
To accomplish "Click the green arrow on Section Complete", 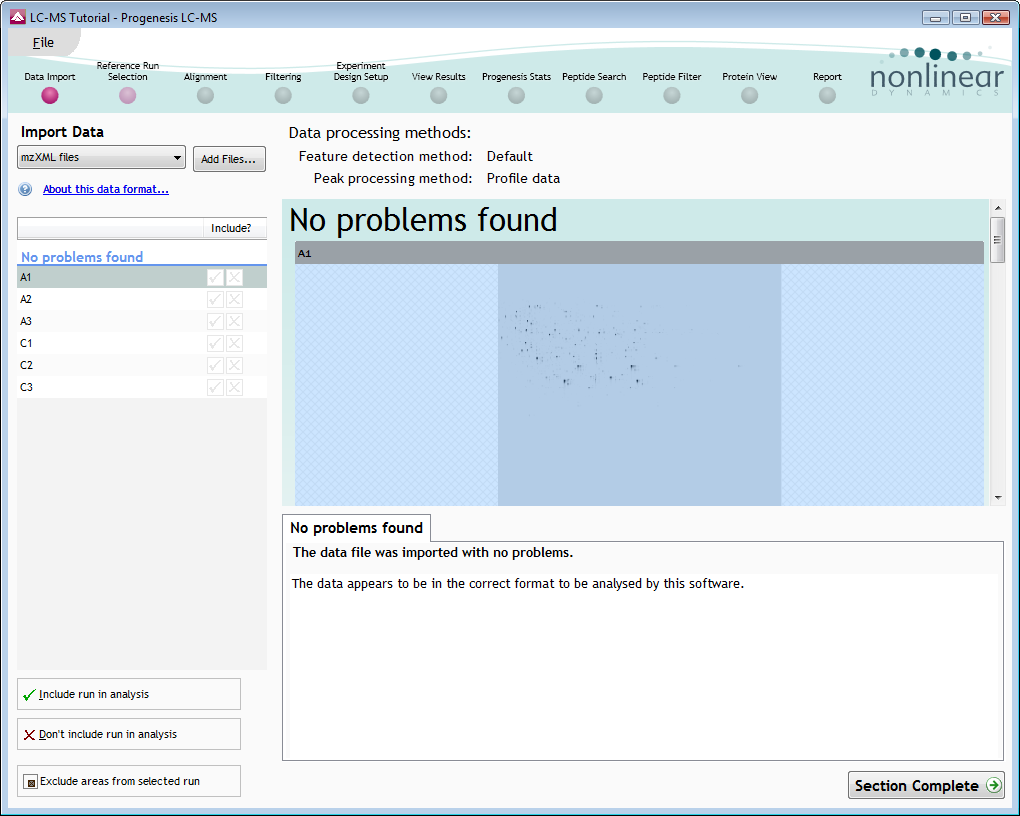I will 993,785.
